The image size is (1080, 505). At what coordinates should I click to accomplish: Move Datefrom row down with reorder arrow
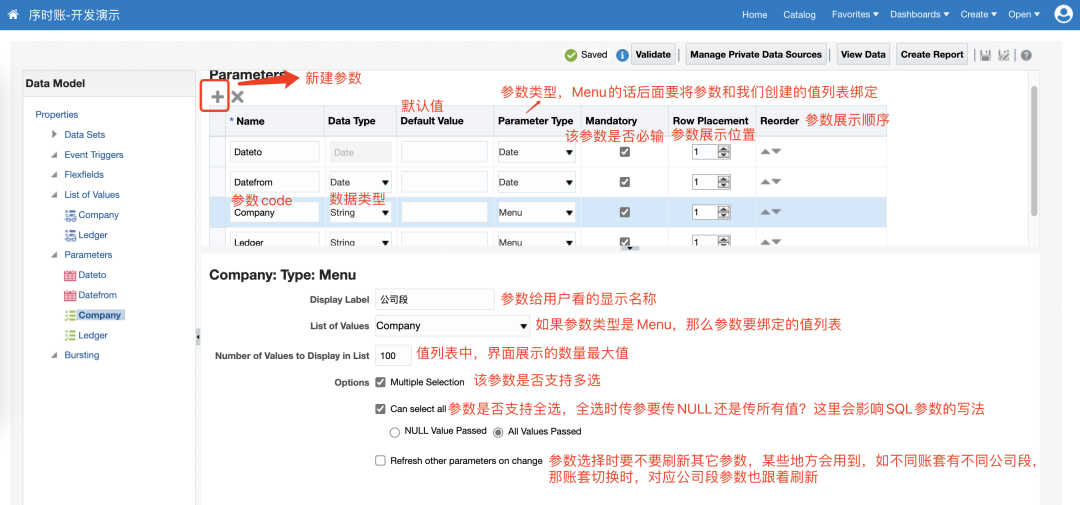[776, 182]
